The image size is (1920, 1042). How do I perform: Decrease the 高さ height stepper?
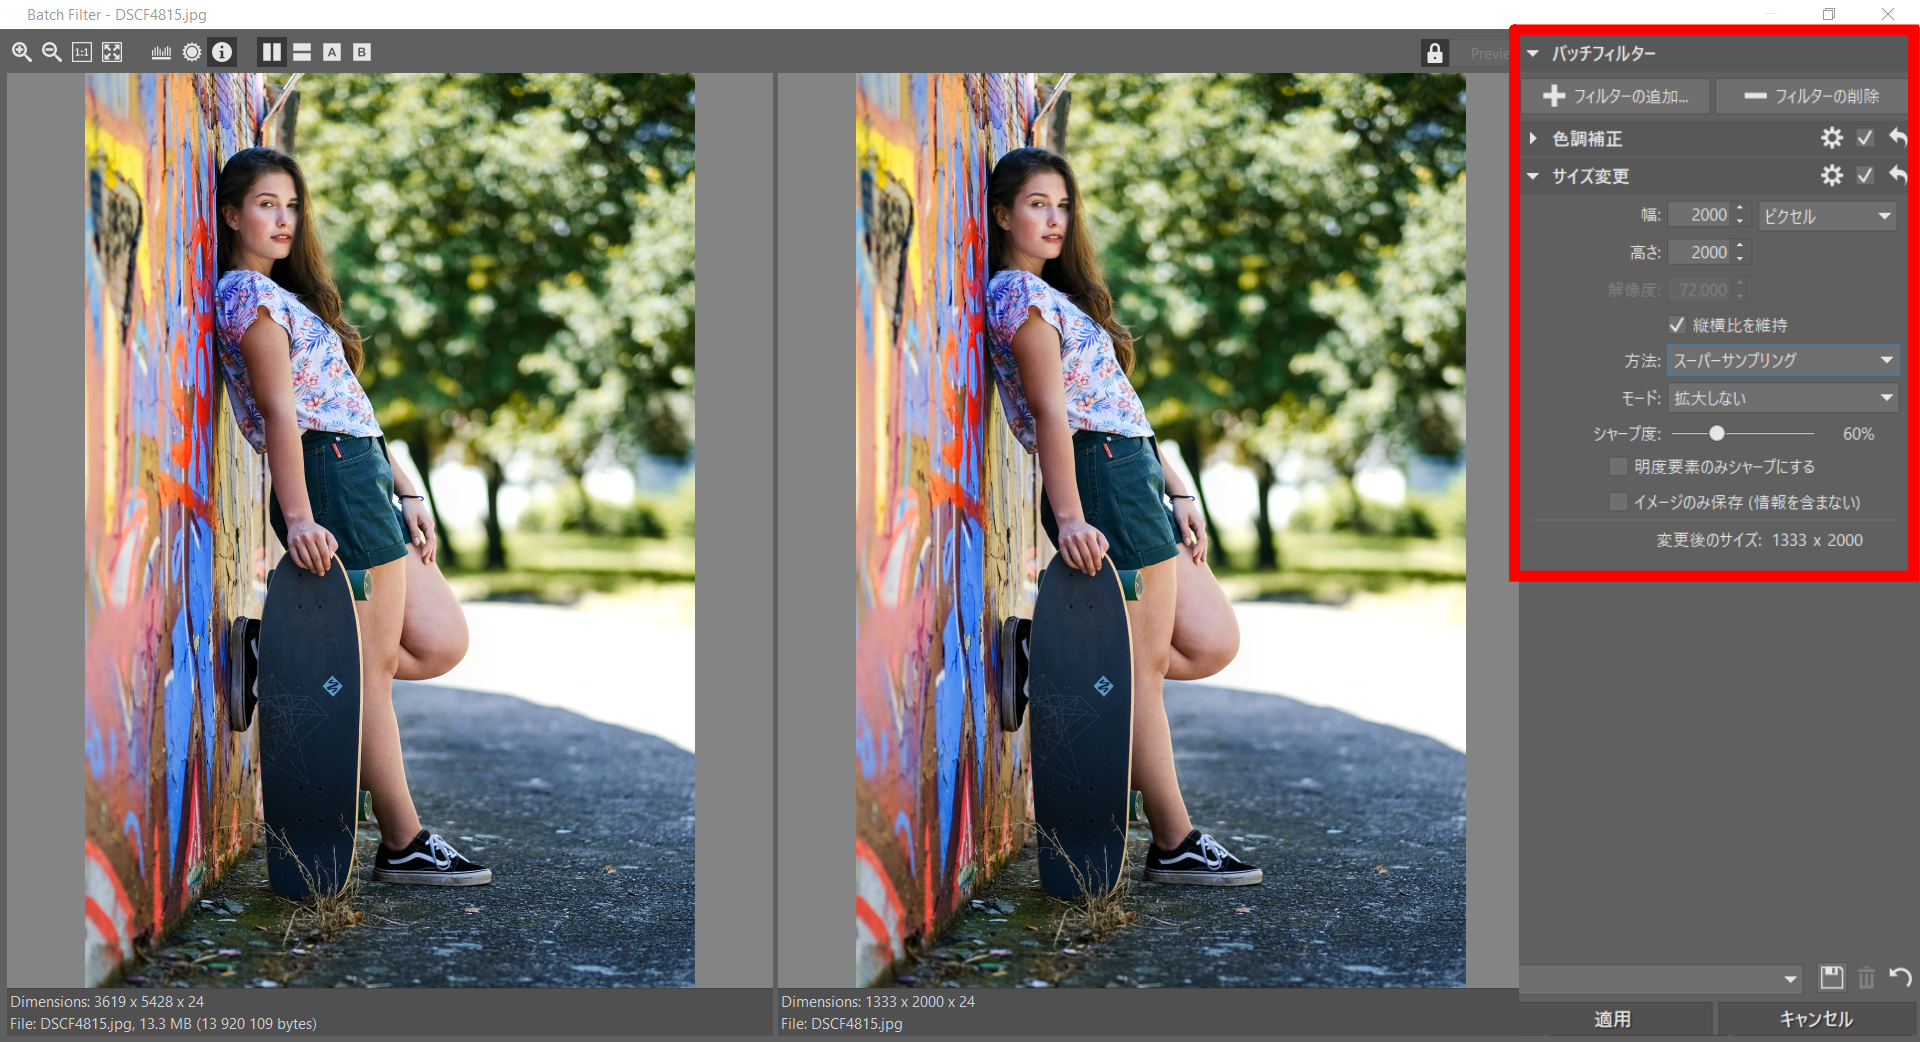(x=1740, y=259)
